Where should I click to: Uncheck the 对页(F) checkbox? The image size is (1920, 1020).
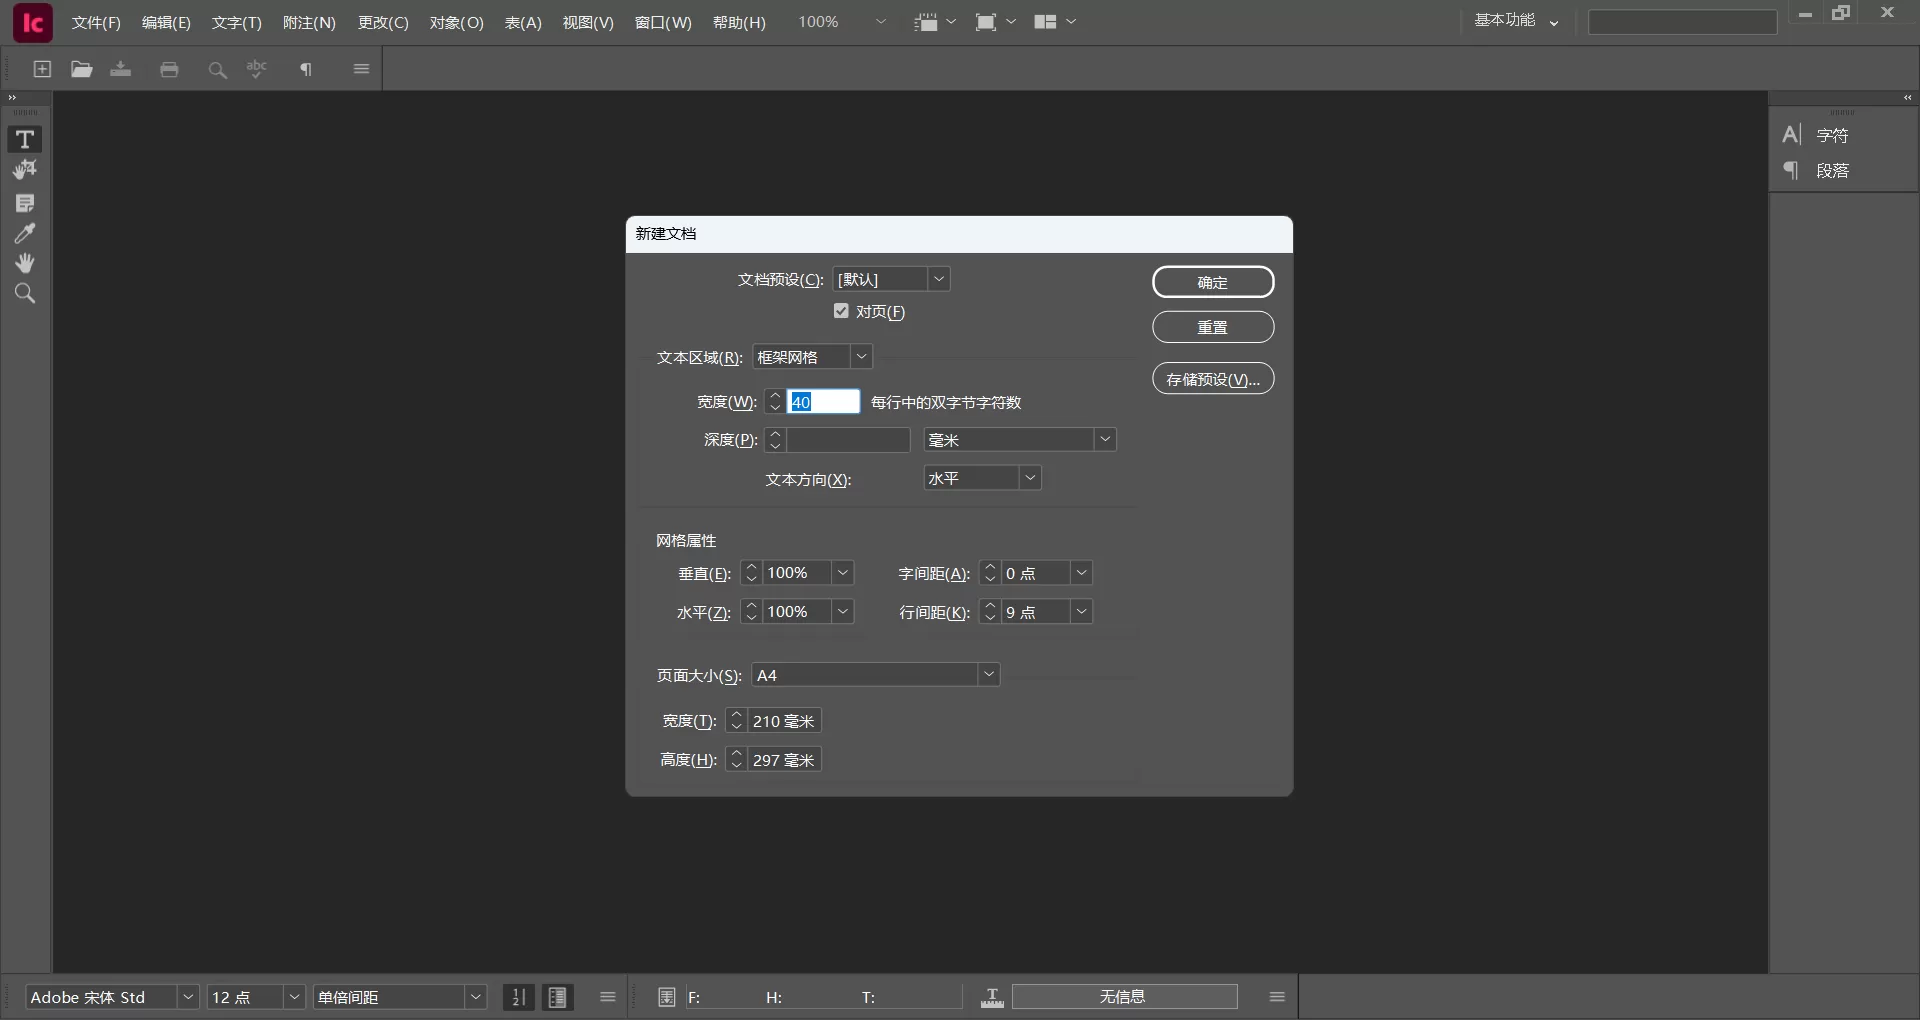pos(840,311)
